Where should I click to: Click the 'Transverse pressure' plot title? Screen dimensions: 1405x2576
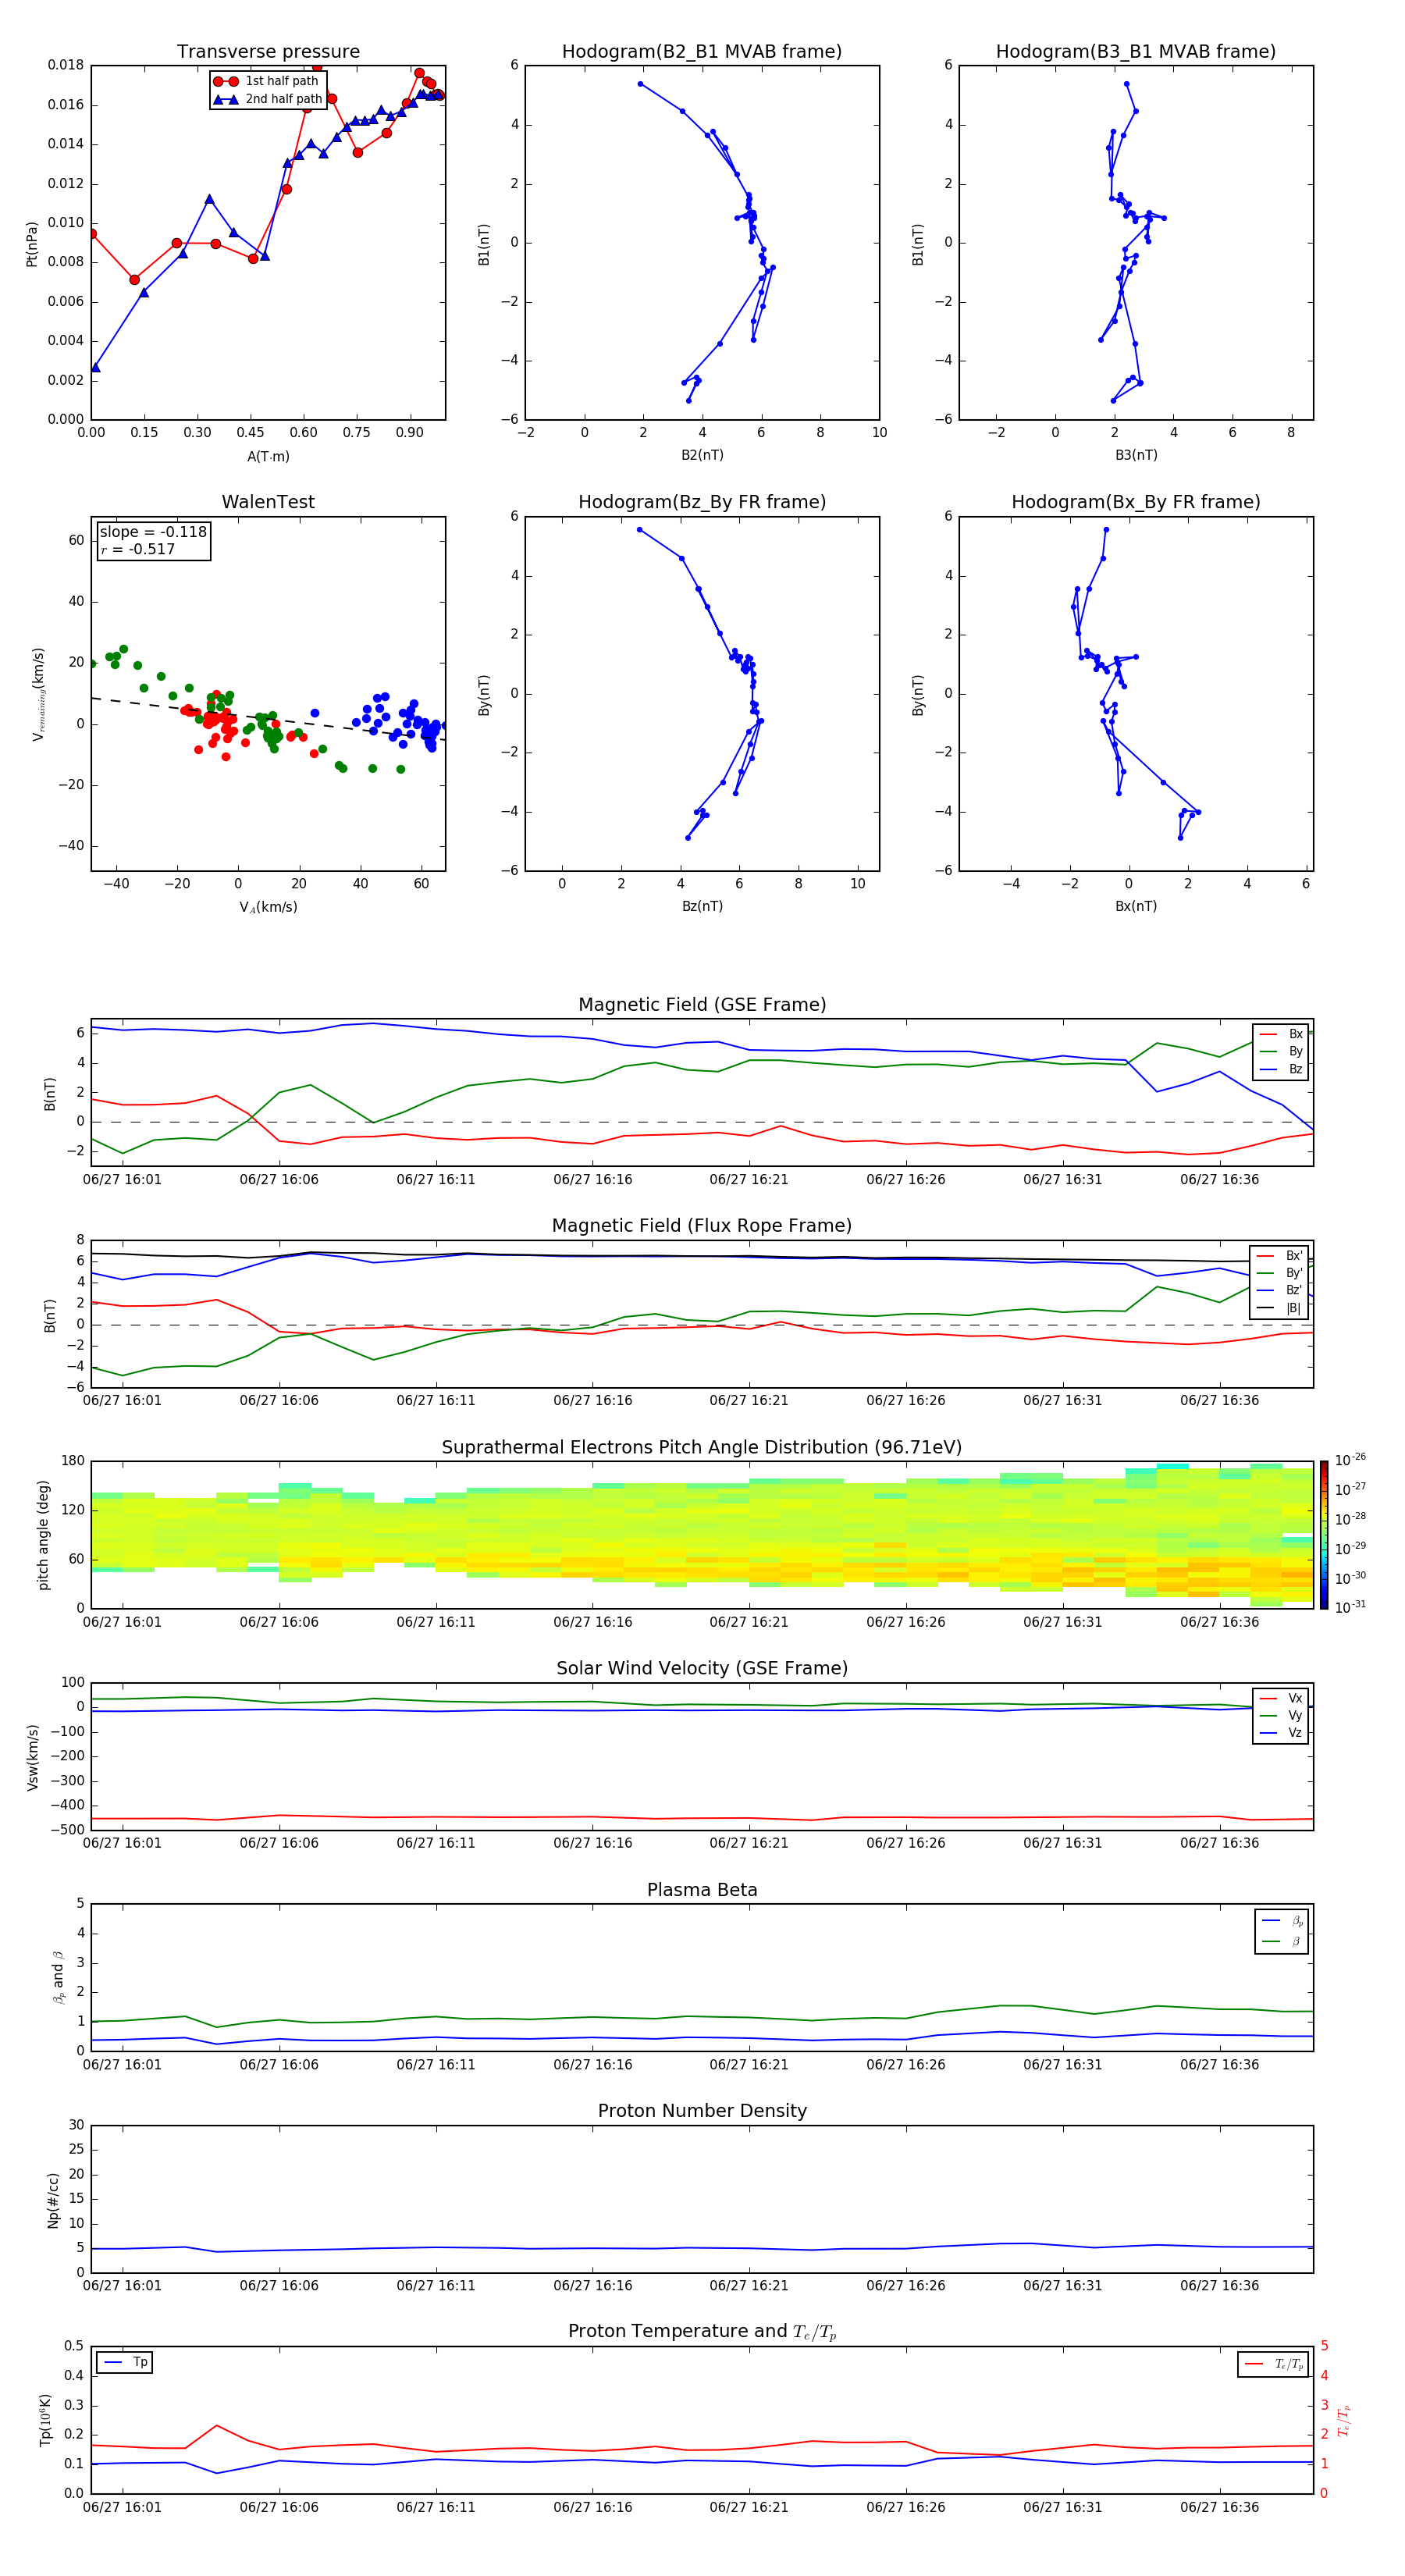click(x=268, y=52)
